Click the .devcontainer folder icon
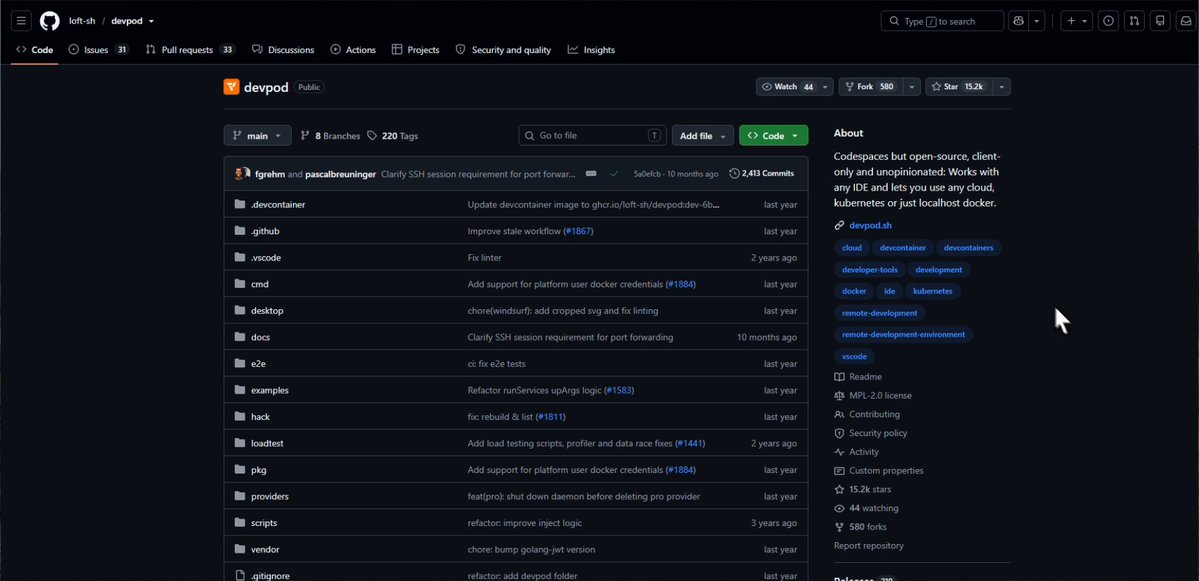 tap(239, 205)
